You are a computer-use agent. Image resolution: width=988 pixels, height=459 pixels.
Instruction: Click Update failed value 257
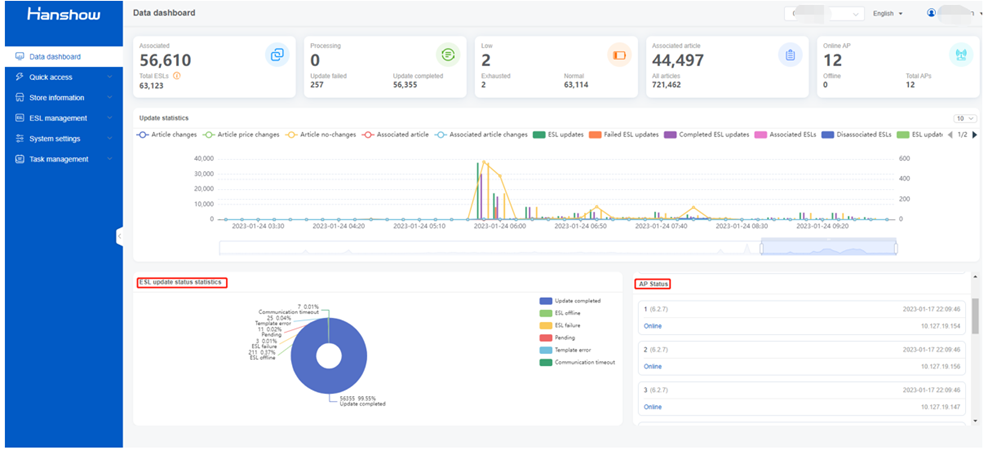(x=317, y=84)
